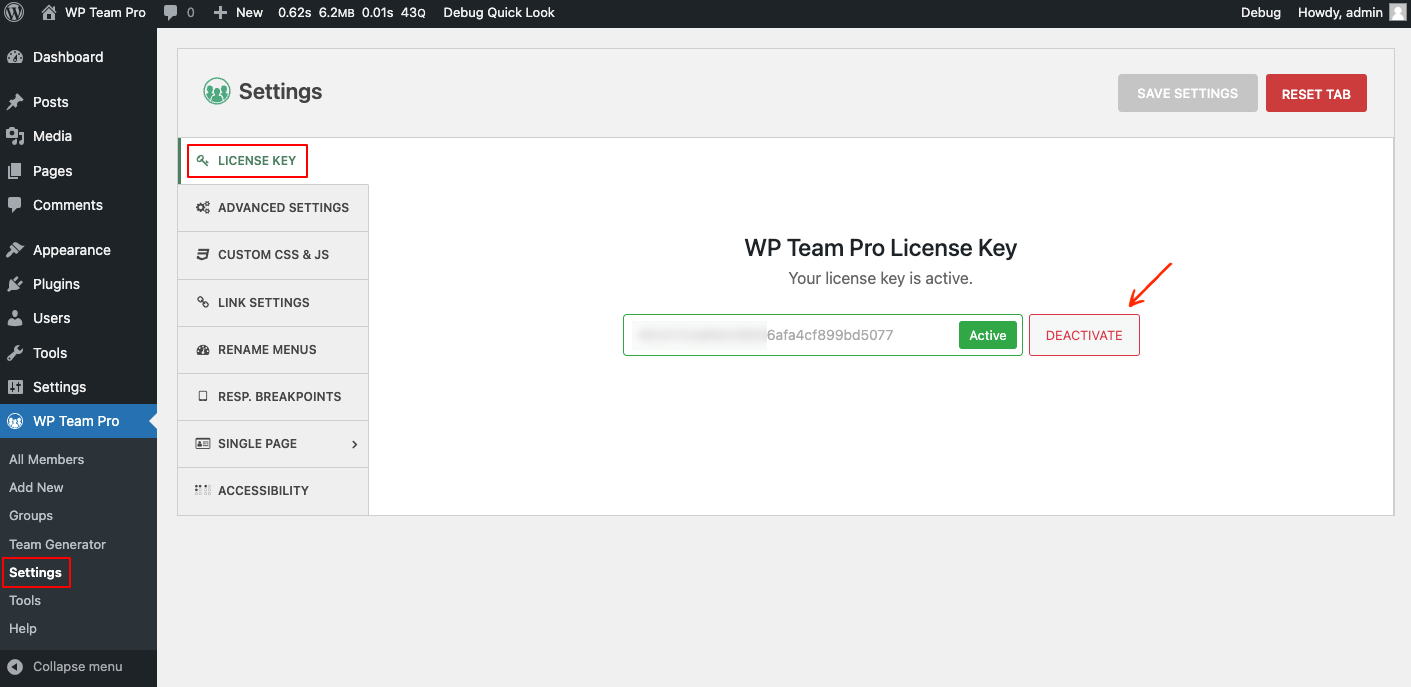Image resolution: width=1411 pixels, height=687 pixels.
Task: Switch to Advanced Settings tab
Action: [273, 208]
